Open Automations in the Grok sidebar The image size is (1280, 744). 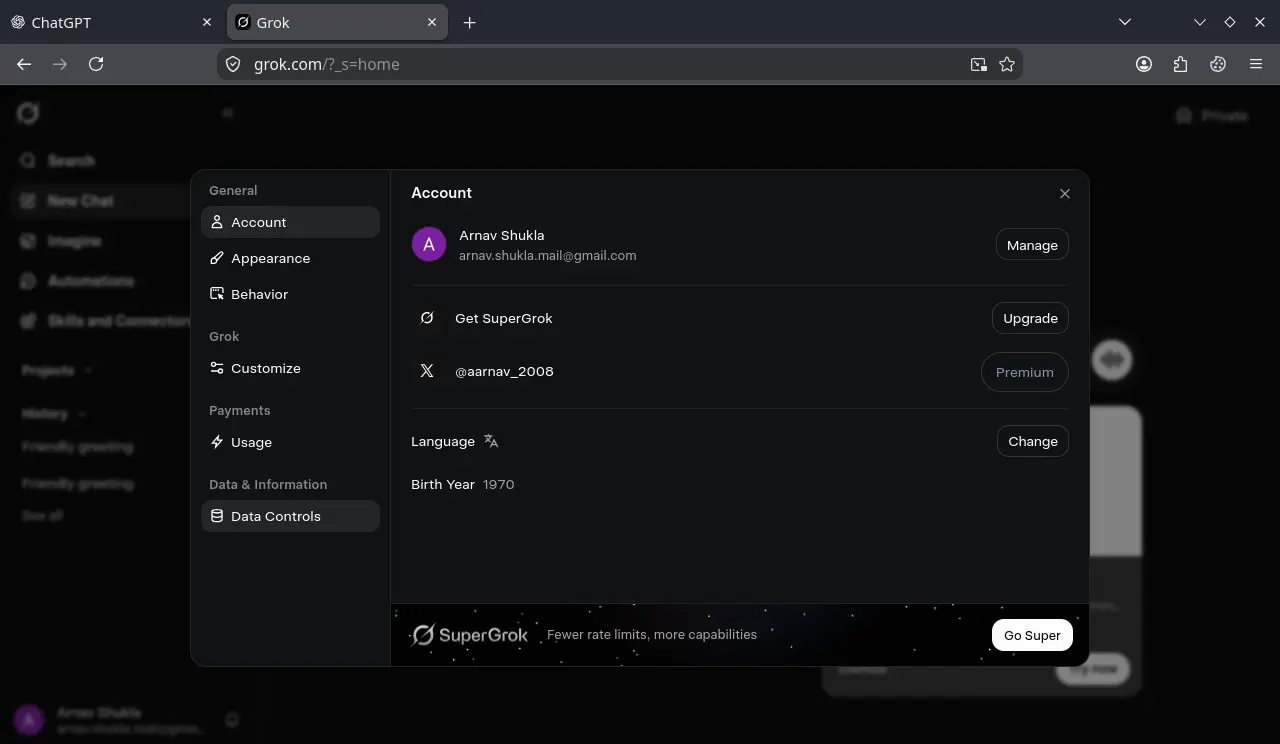point(78,281)
